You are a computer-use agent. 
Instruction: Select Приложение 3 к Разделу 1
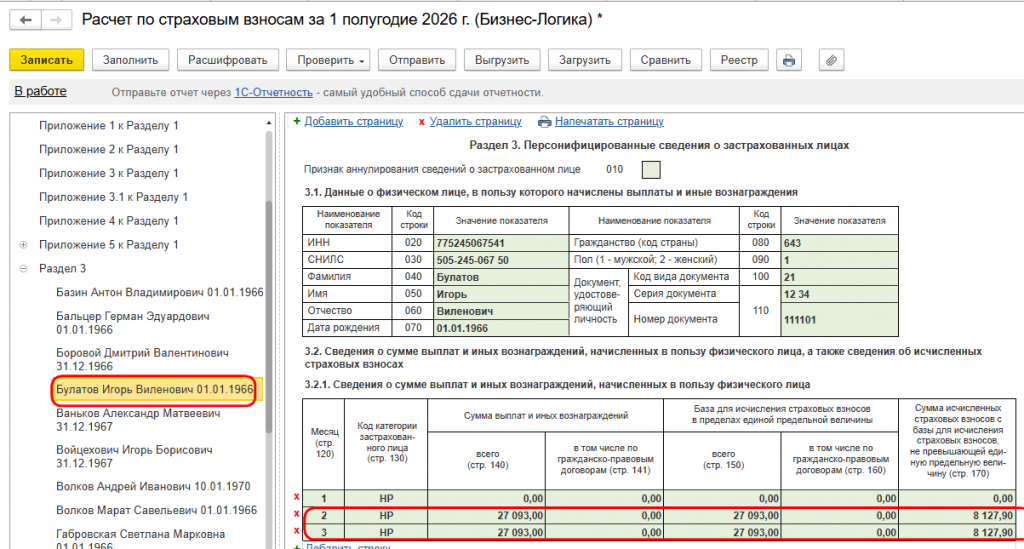pos(108,173)
